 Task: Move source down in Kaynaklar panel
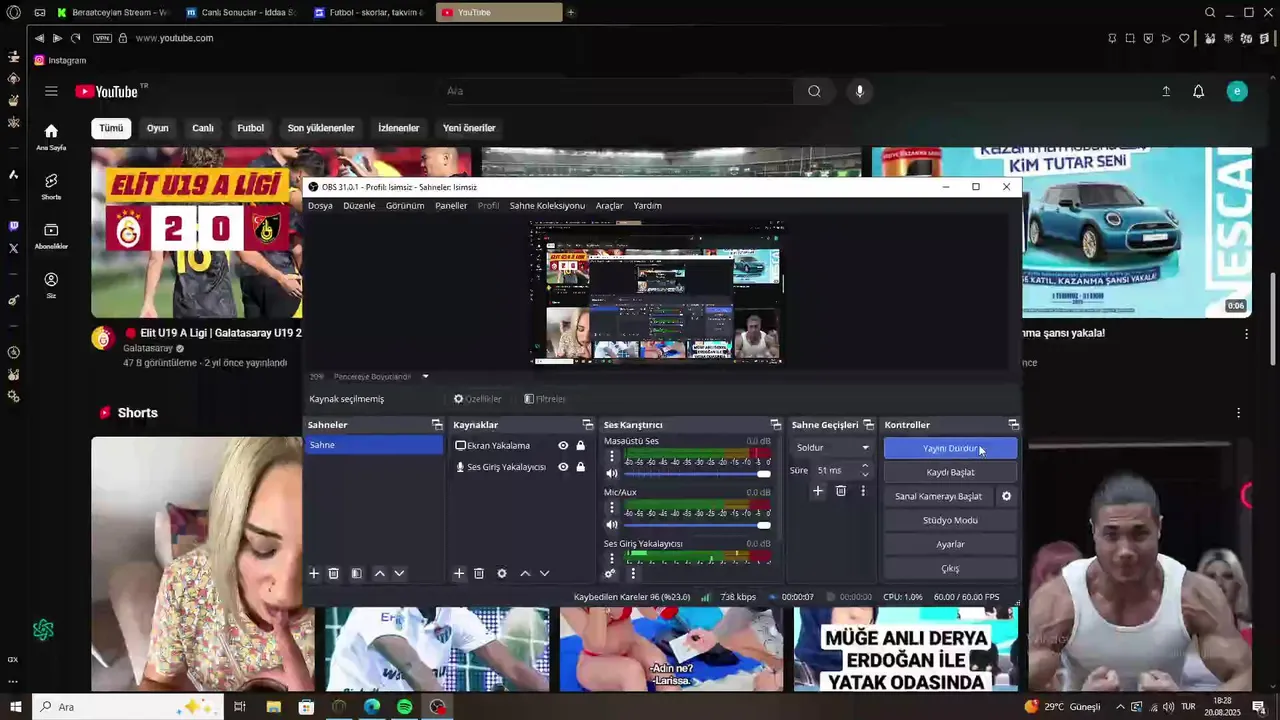[544, 573]
